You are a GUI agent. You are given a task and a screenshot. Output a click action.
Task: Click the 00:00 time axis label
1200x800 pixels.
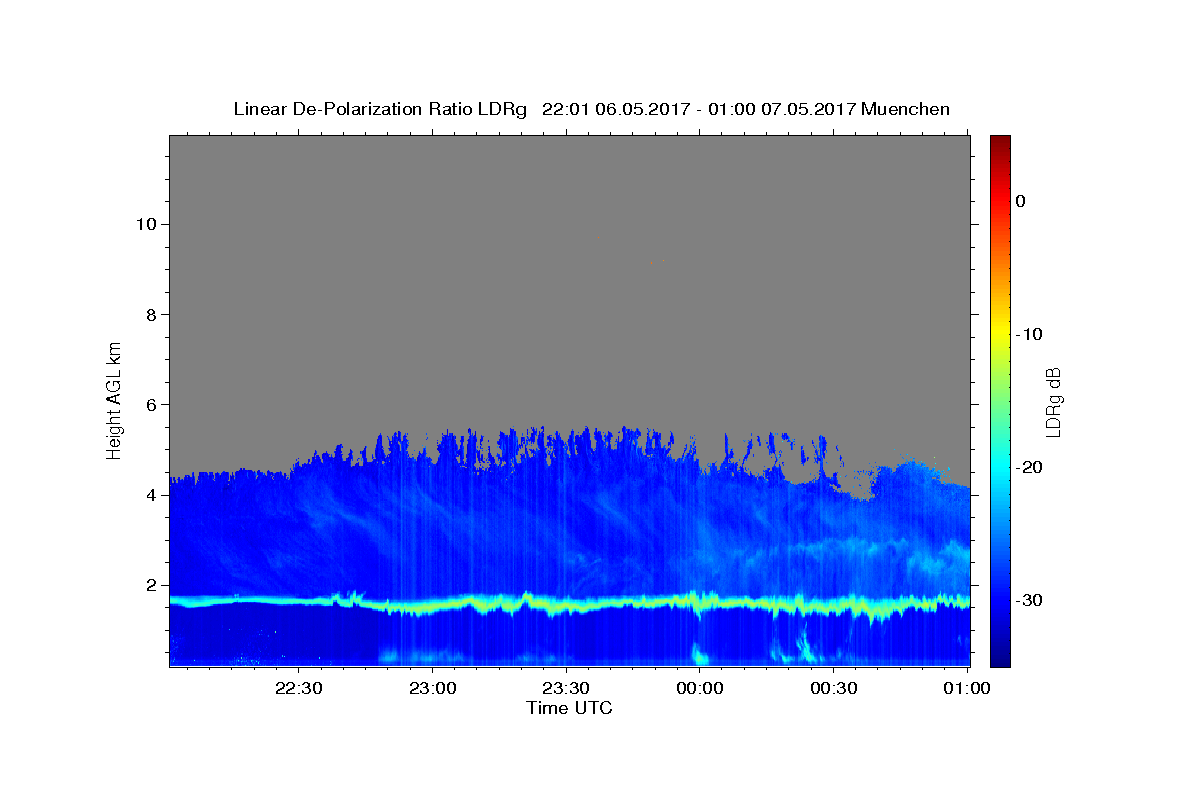coord(700,688)
